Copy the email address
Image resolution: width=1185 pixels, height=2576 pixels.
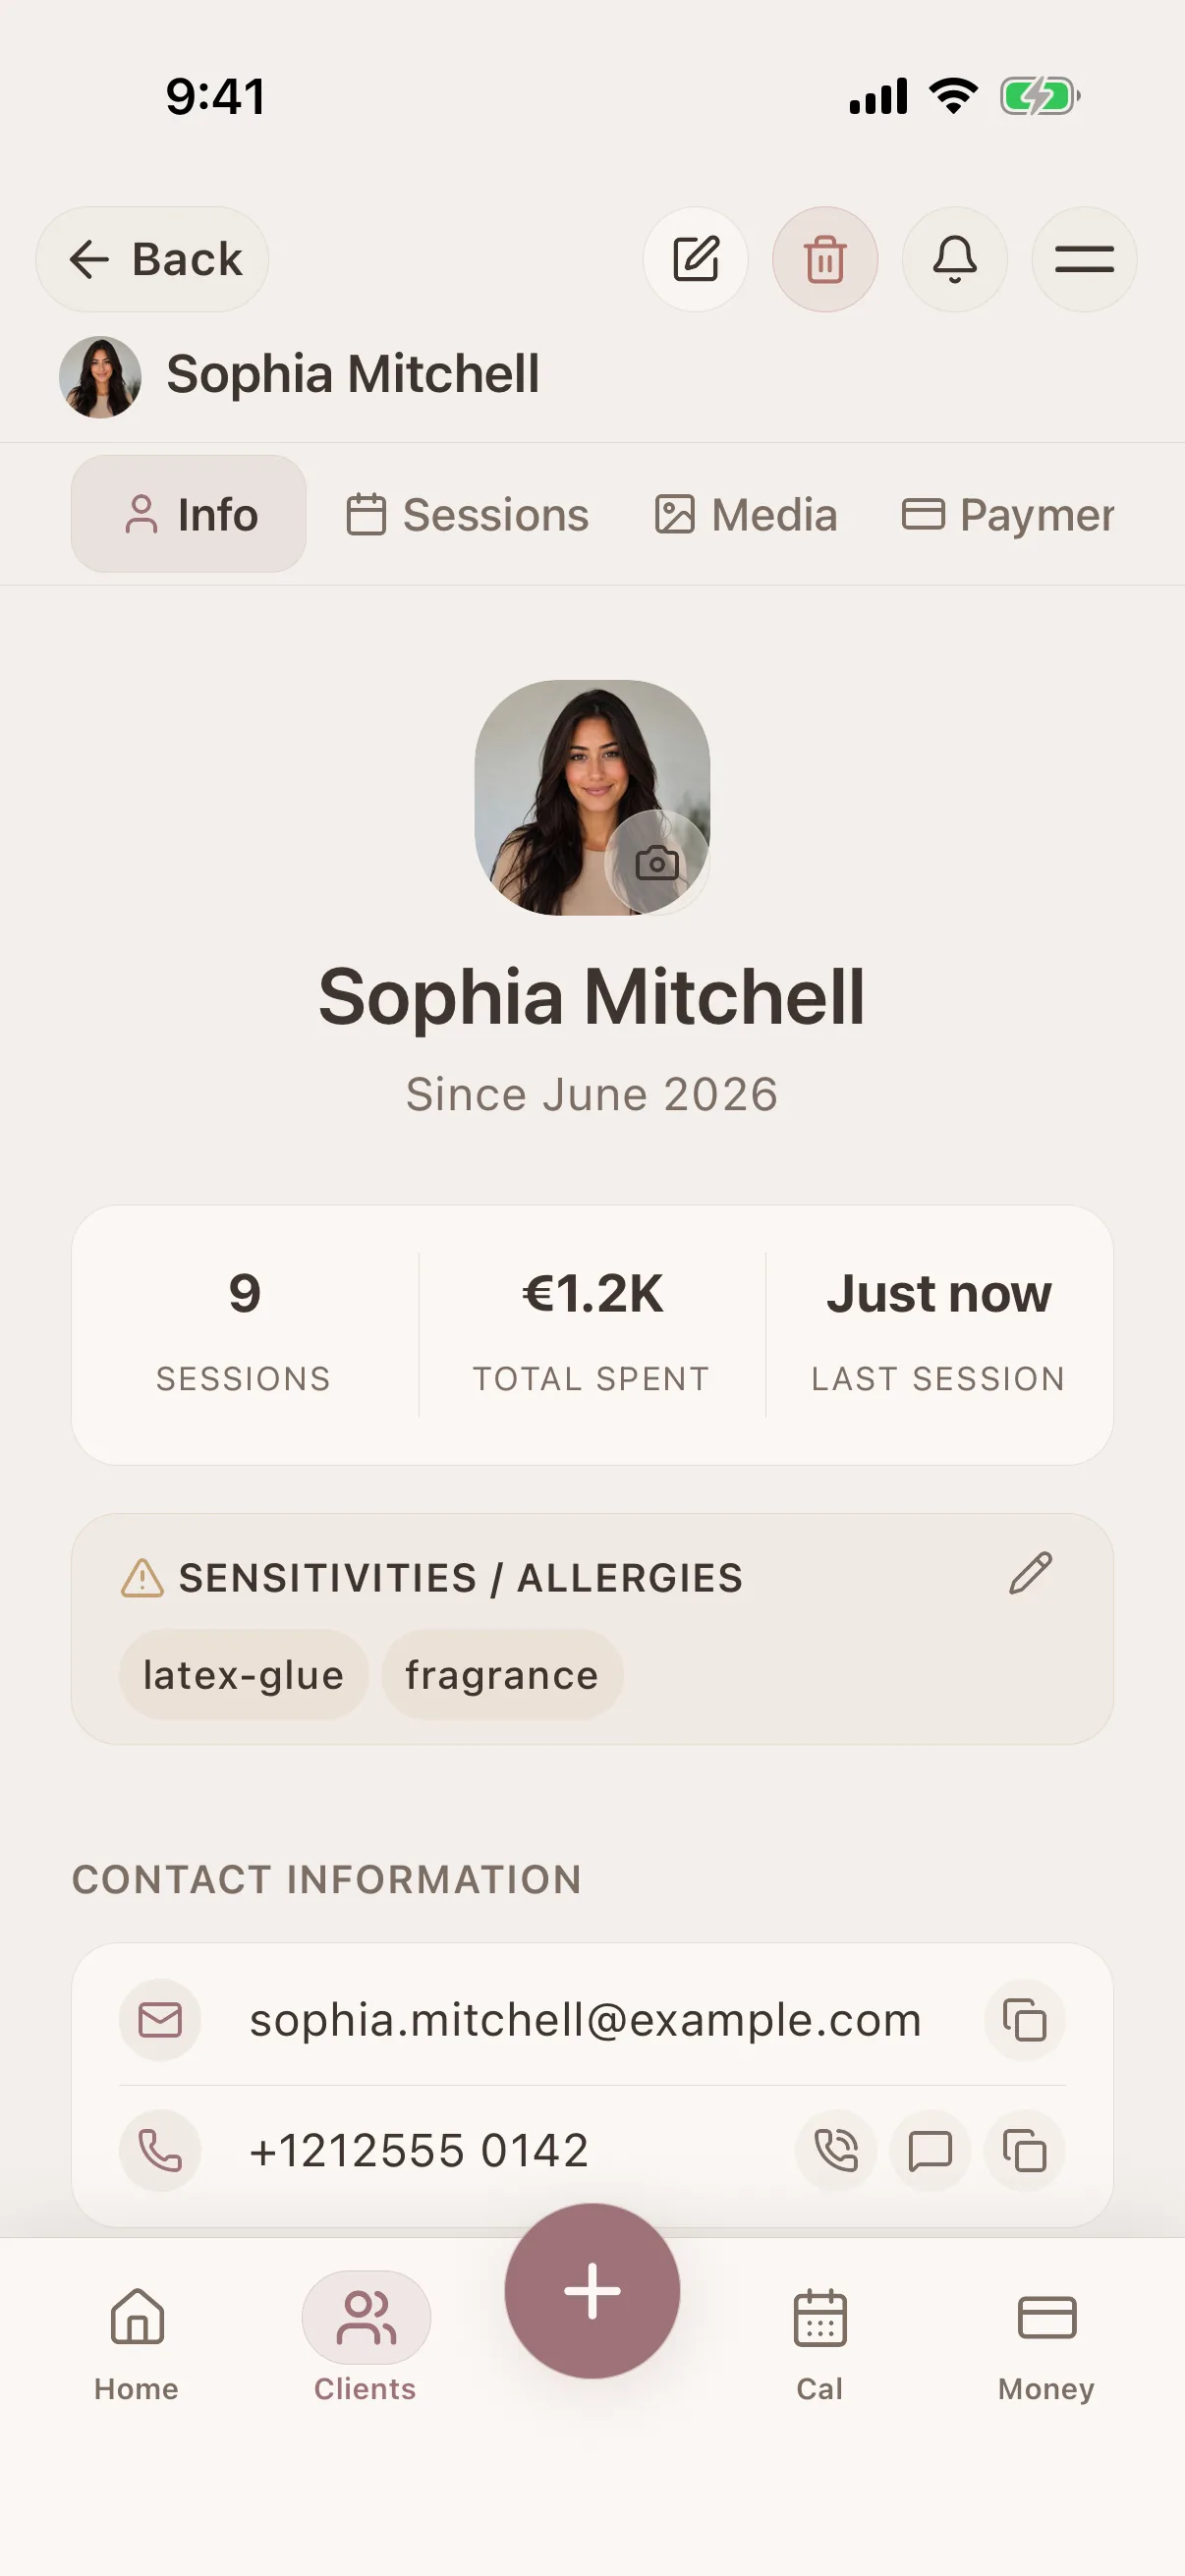[x=1025, y=2020]
